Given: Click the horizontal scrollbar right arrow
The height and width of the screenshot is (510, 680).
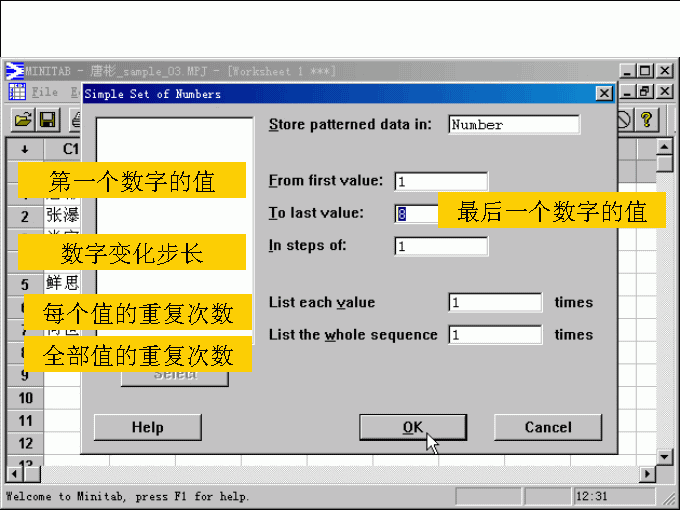Looking at the screenshot, I should 648,473.
